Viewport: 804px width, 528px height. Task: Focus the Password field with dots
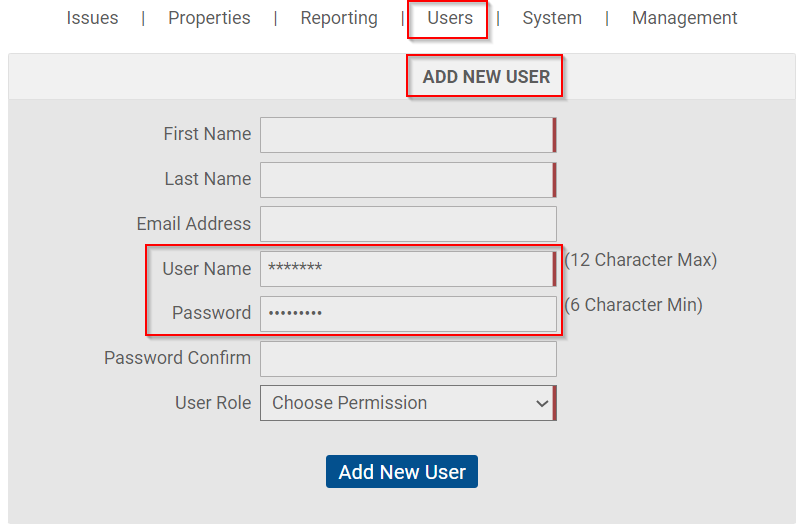[x=408, y=313]
